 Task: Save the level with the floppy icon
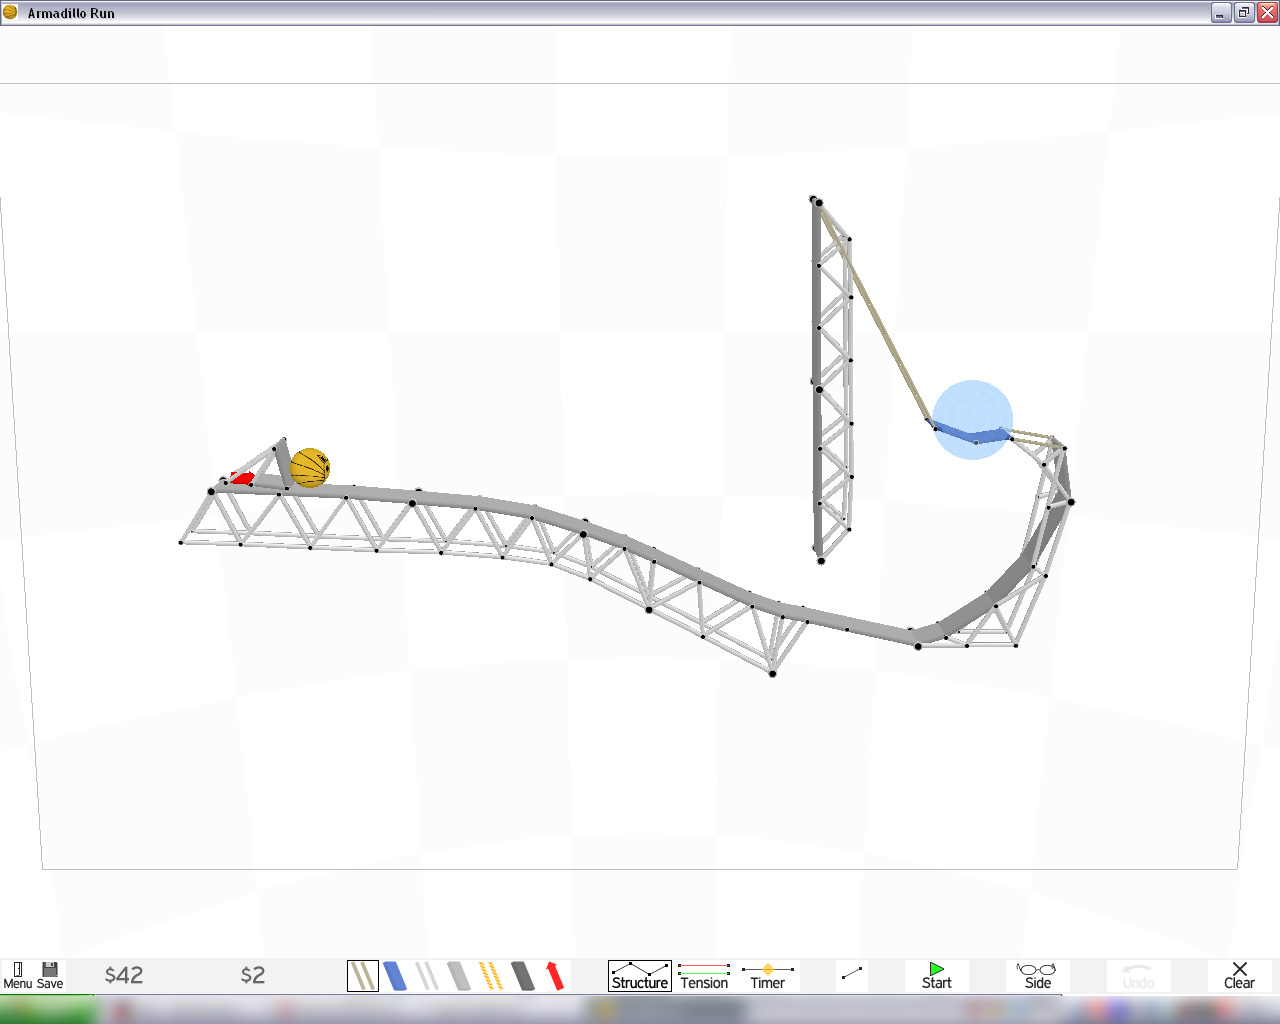pyautogui.click(x=50, y=976)
